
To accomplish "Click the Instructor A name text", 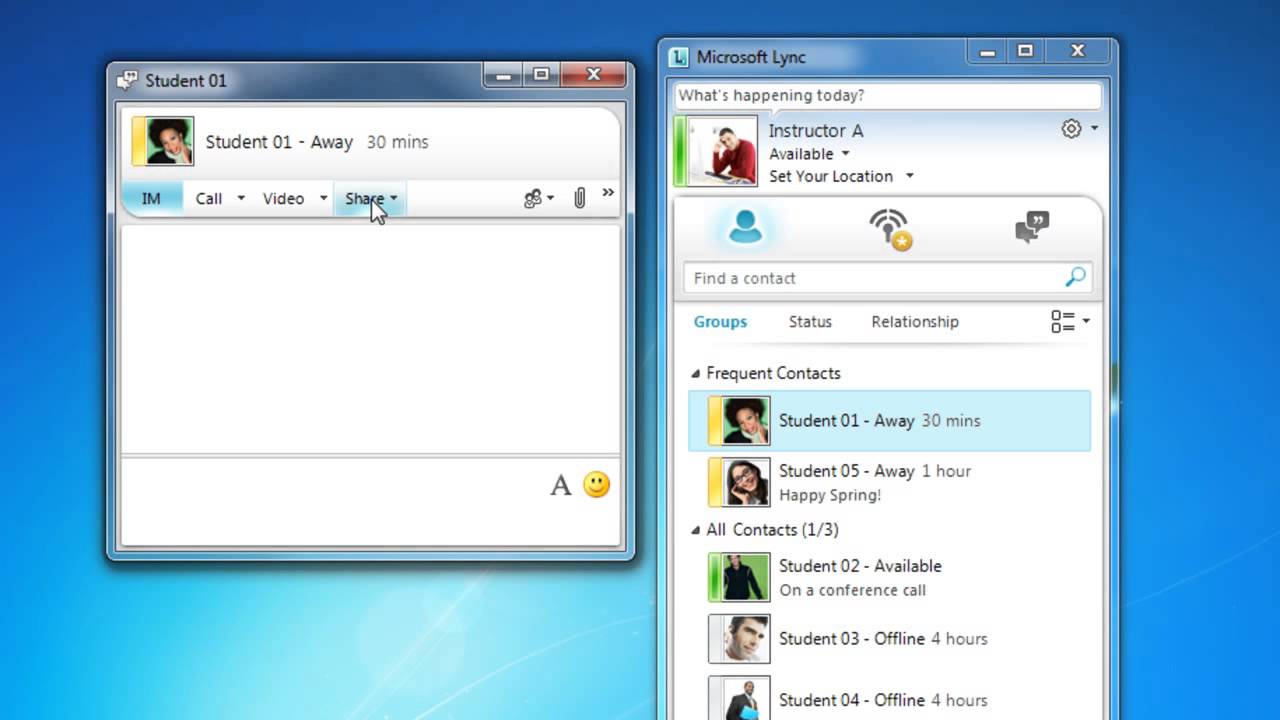I will (x=816, y=130).
